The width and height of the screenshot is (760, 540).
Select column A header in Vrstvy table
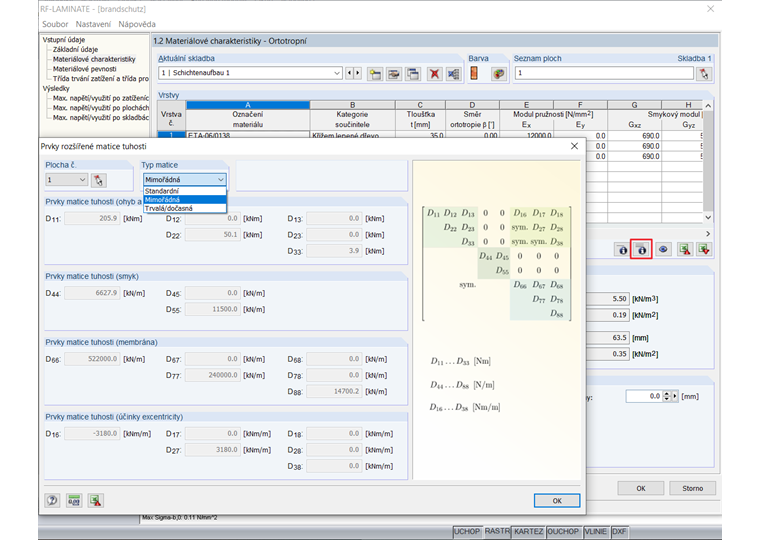coord(248,105)
